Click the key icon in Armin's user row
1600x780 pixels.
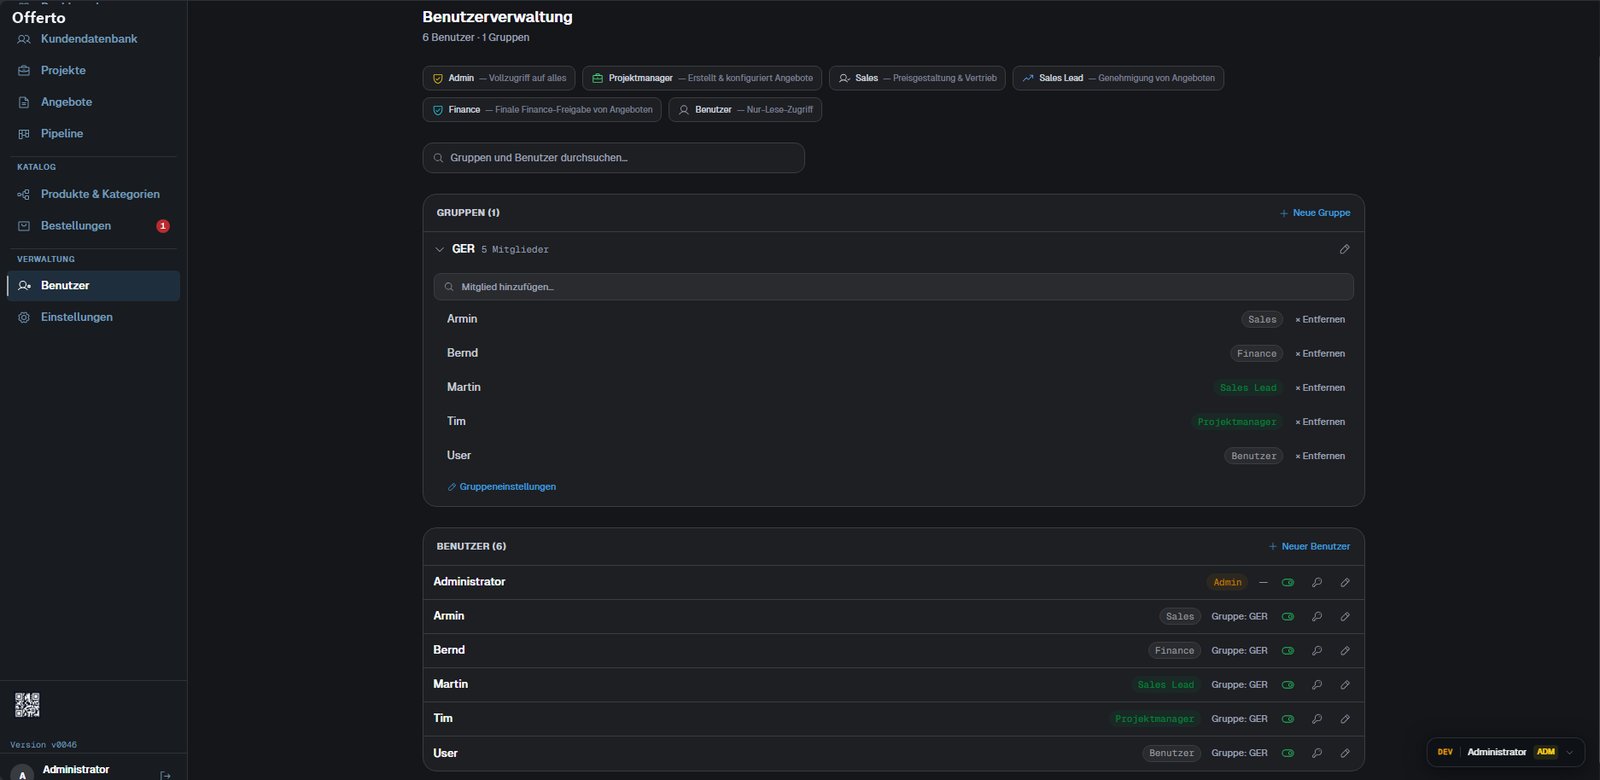(x=1317, y=617)
